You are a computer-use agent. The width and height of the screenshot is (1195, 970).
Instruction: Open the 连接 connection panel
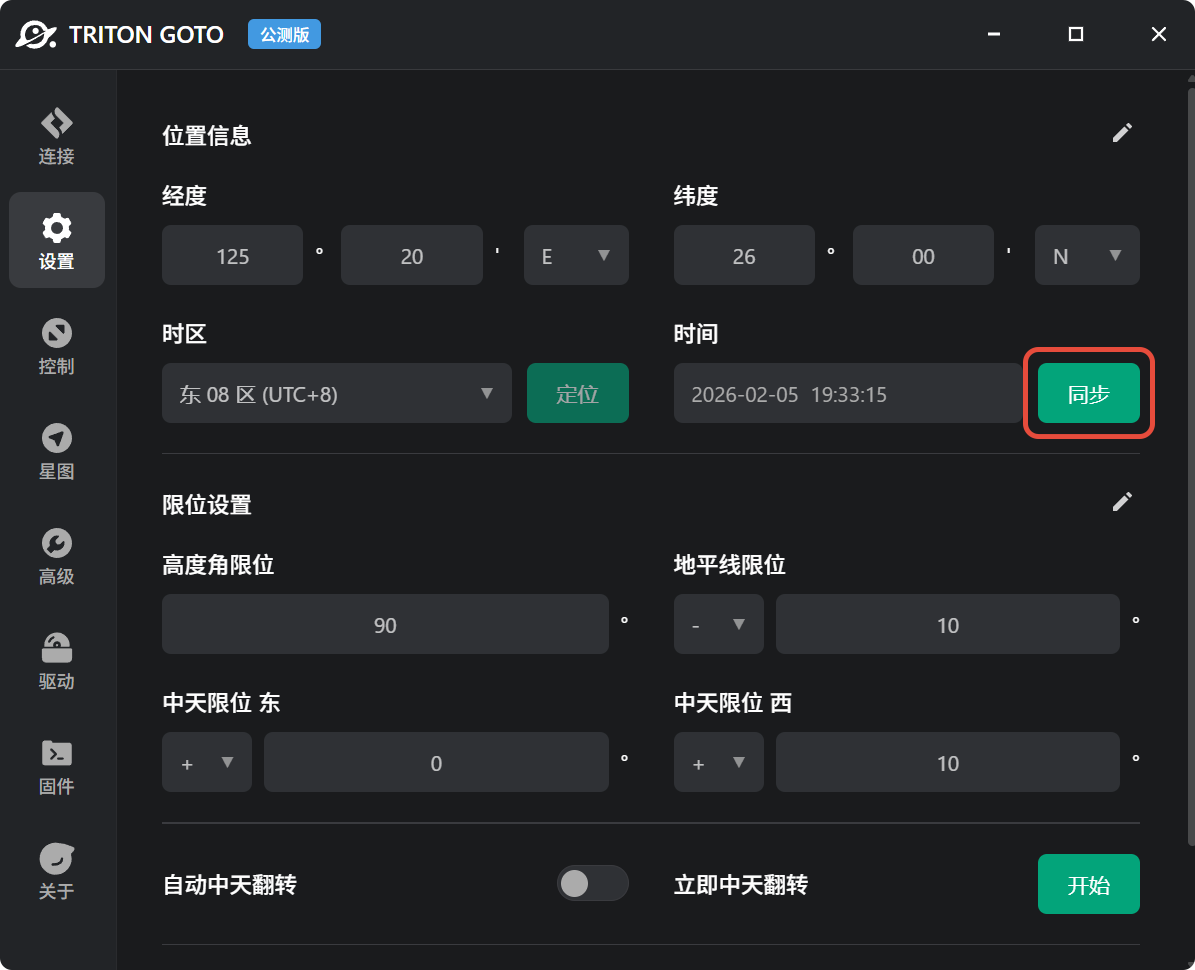[x=56, y=133]
